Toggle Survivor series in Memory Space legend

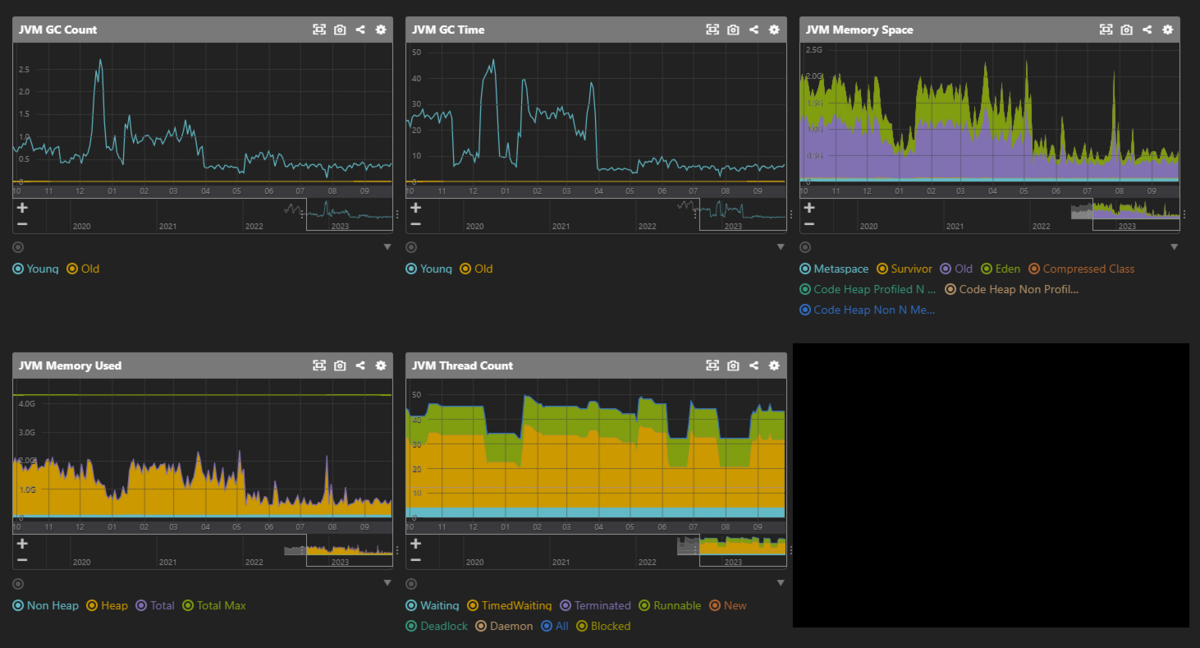pyautogui.click(x=904, y=269)
